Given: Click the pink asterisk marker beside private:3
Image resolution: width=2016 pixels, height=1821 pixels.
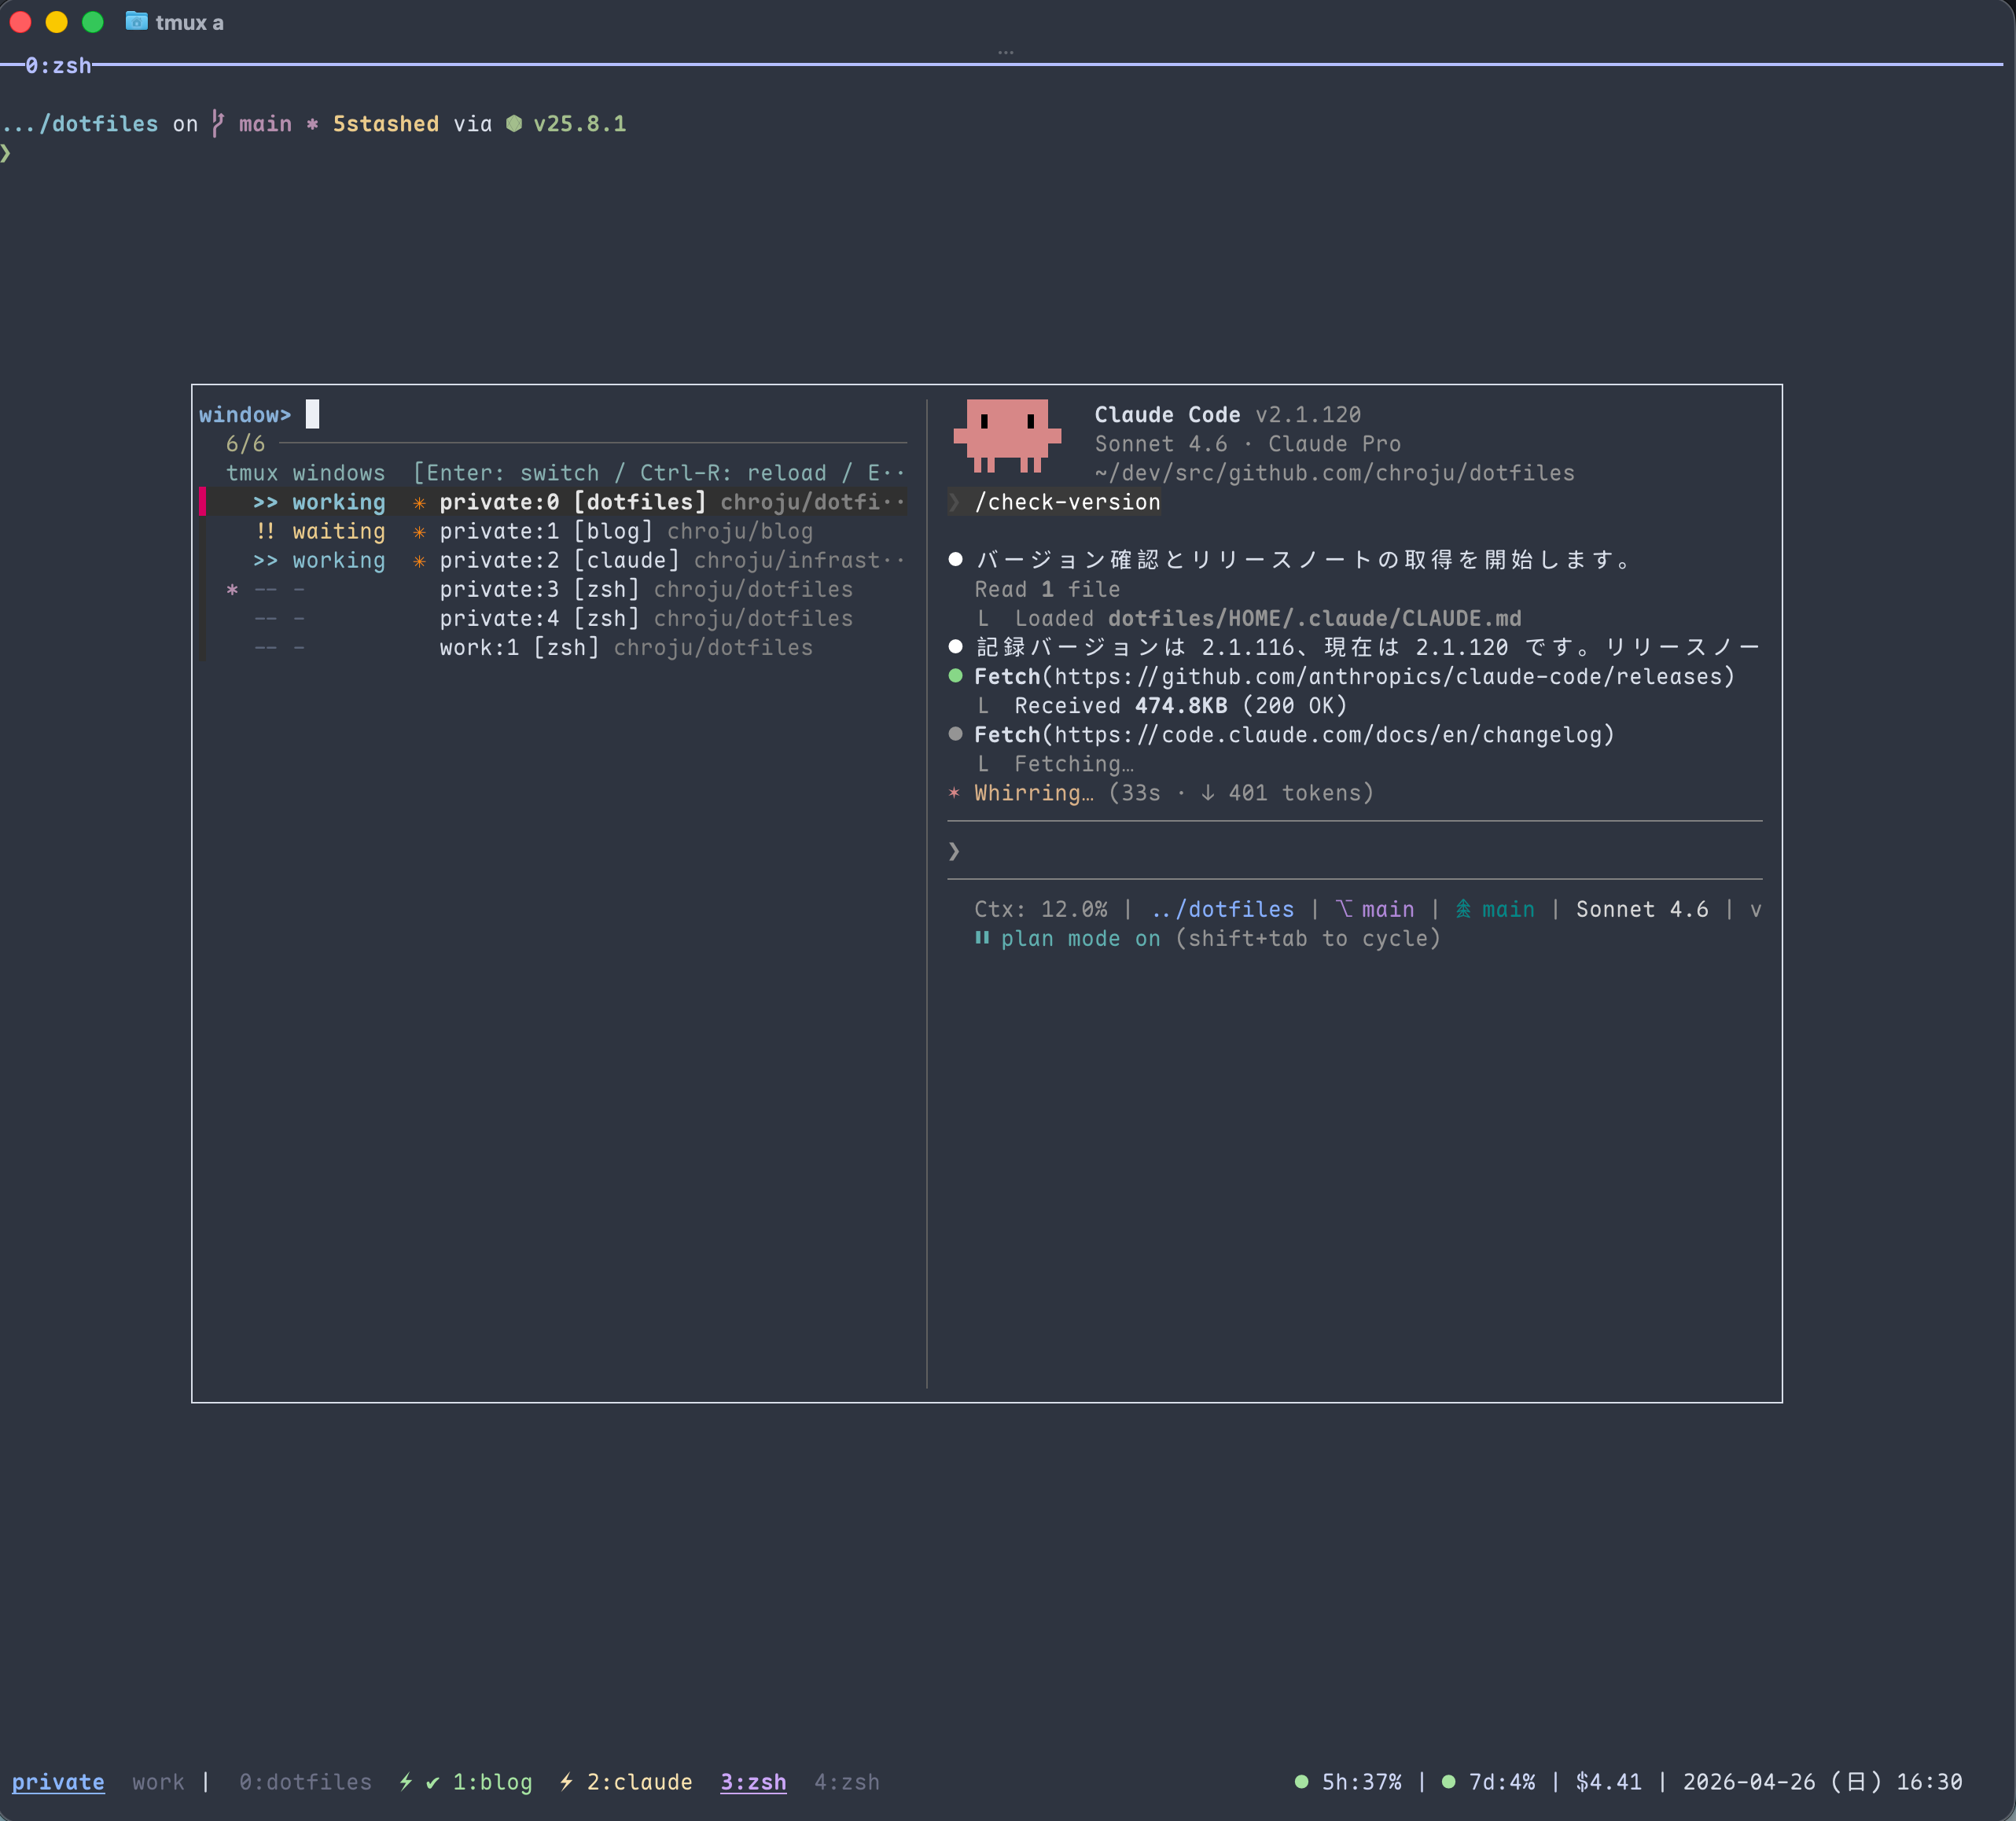Looking at the screenshot, I should (232, 590).
